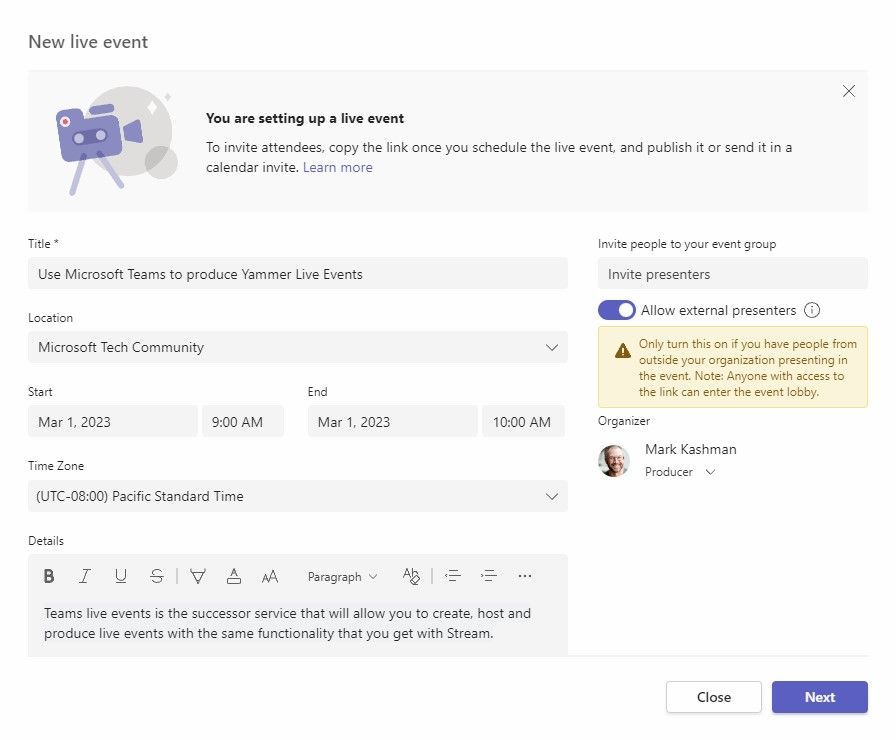Dismiss the live event info banner
This screenshot has height=740, width=896.
[849, 91]
